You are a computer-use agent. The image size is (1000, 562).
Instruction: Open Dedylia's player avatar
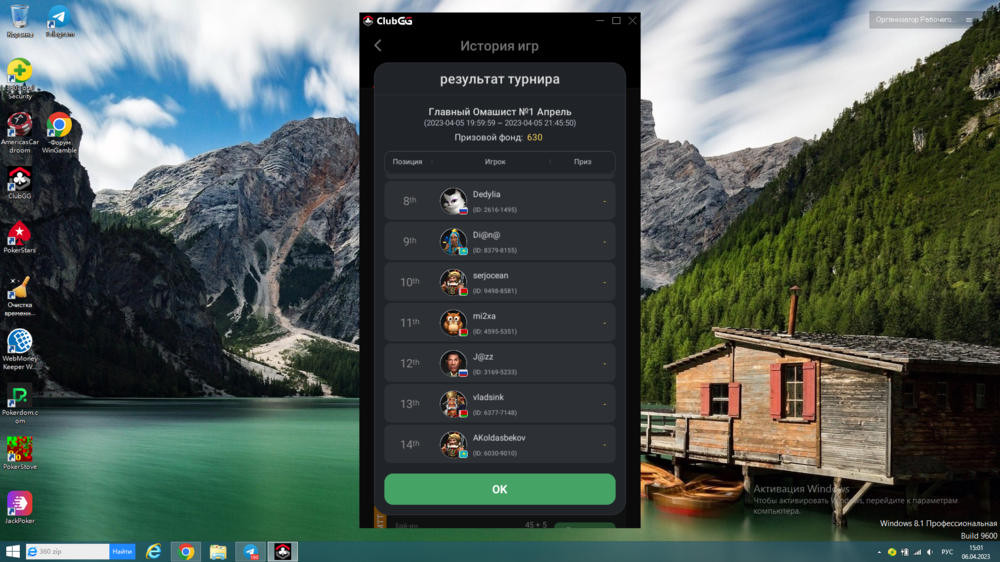(x=453, y=201)
